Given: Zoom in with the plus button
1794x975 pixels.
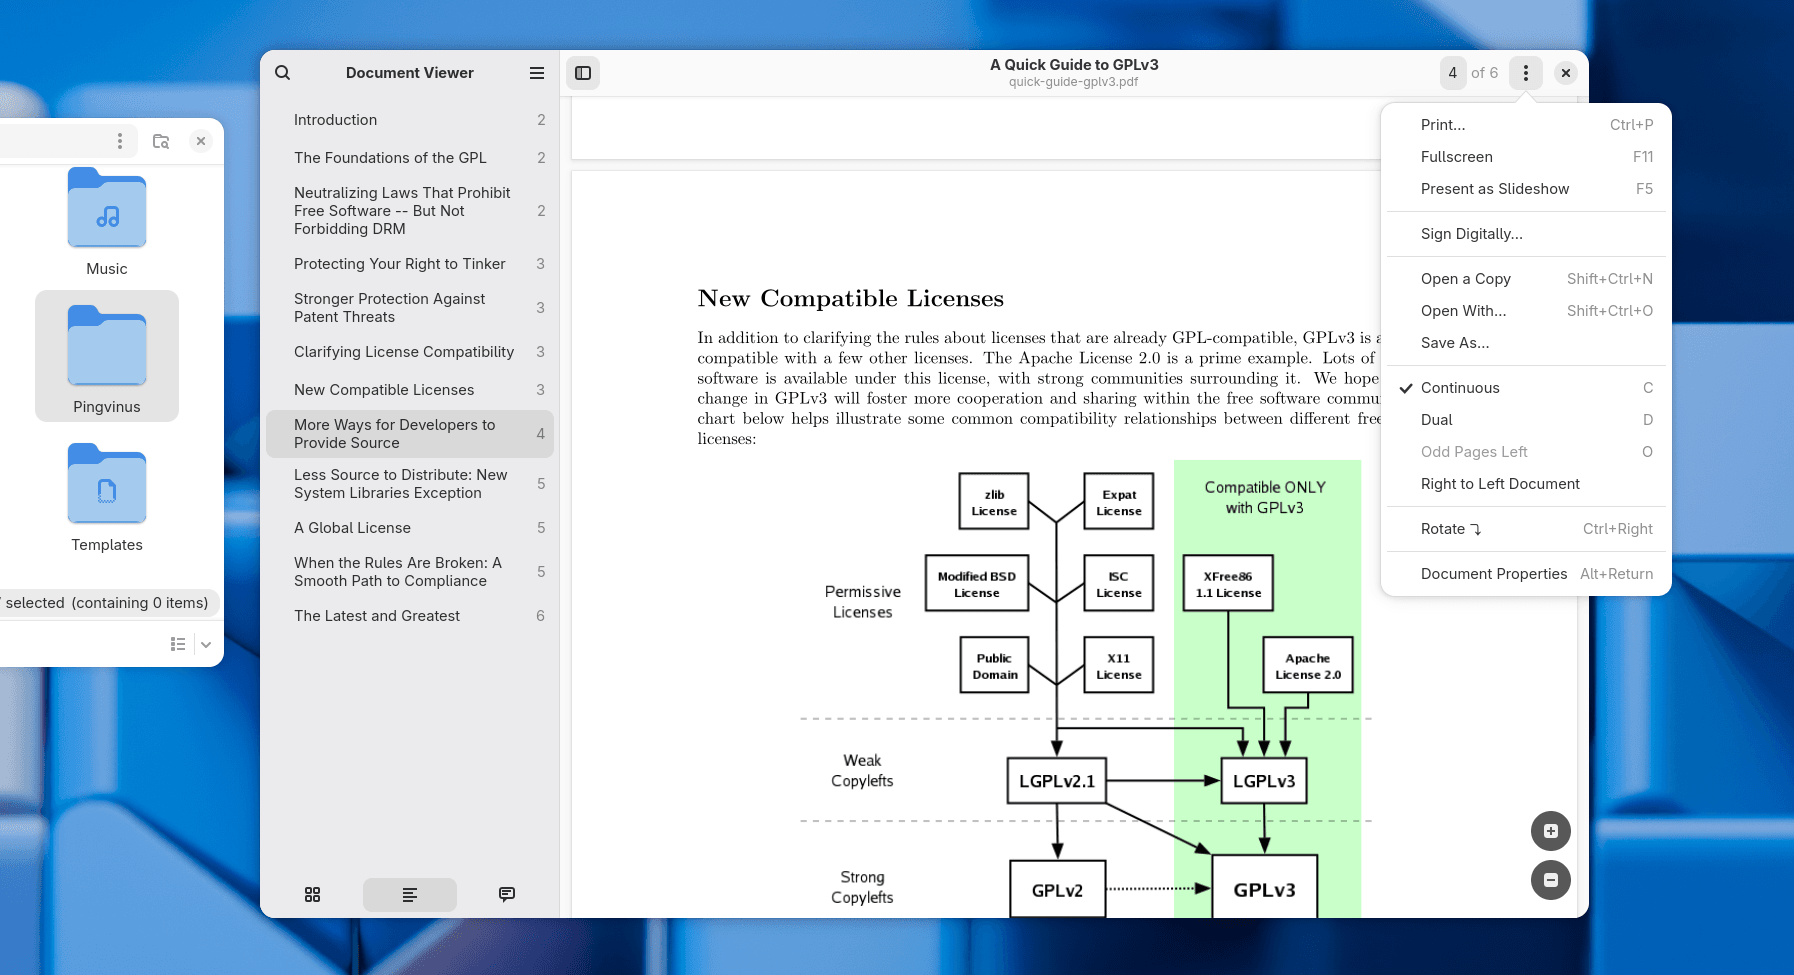Looking at the screenshot, I should point(1550,831).
